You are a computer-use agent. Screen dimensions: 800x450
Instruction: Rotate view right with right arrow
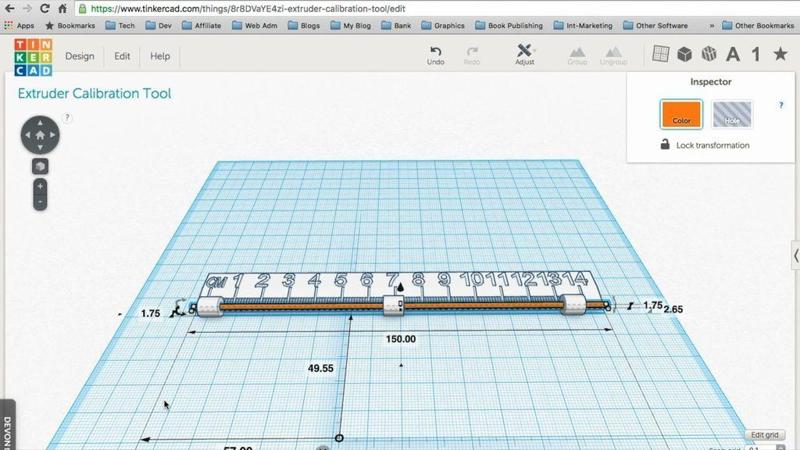pyautogui.click(x=53, y=135)
